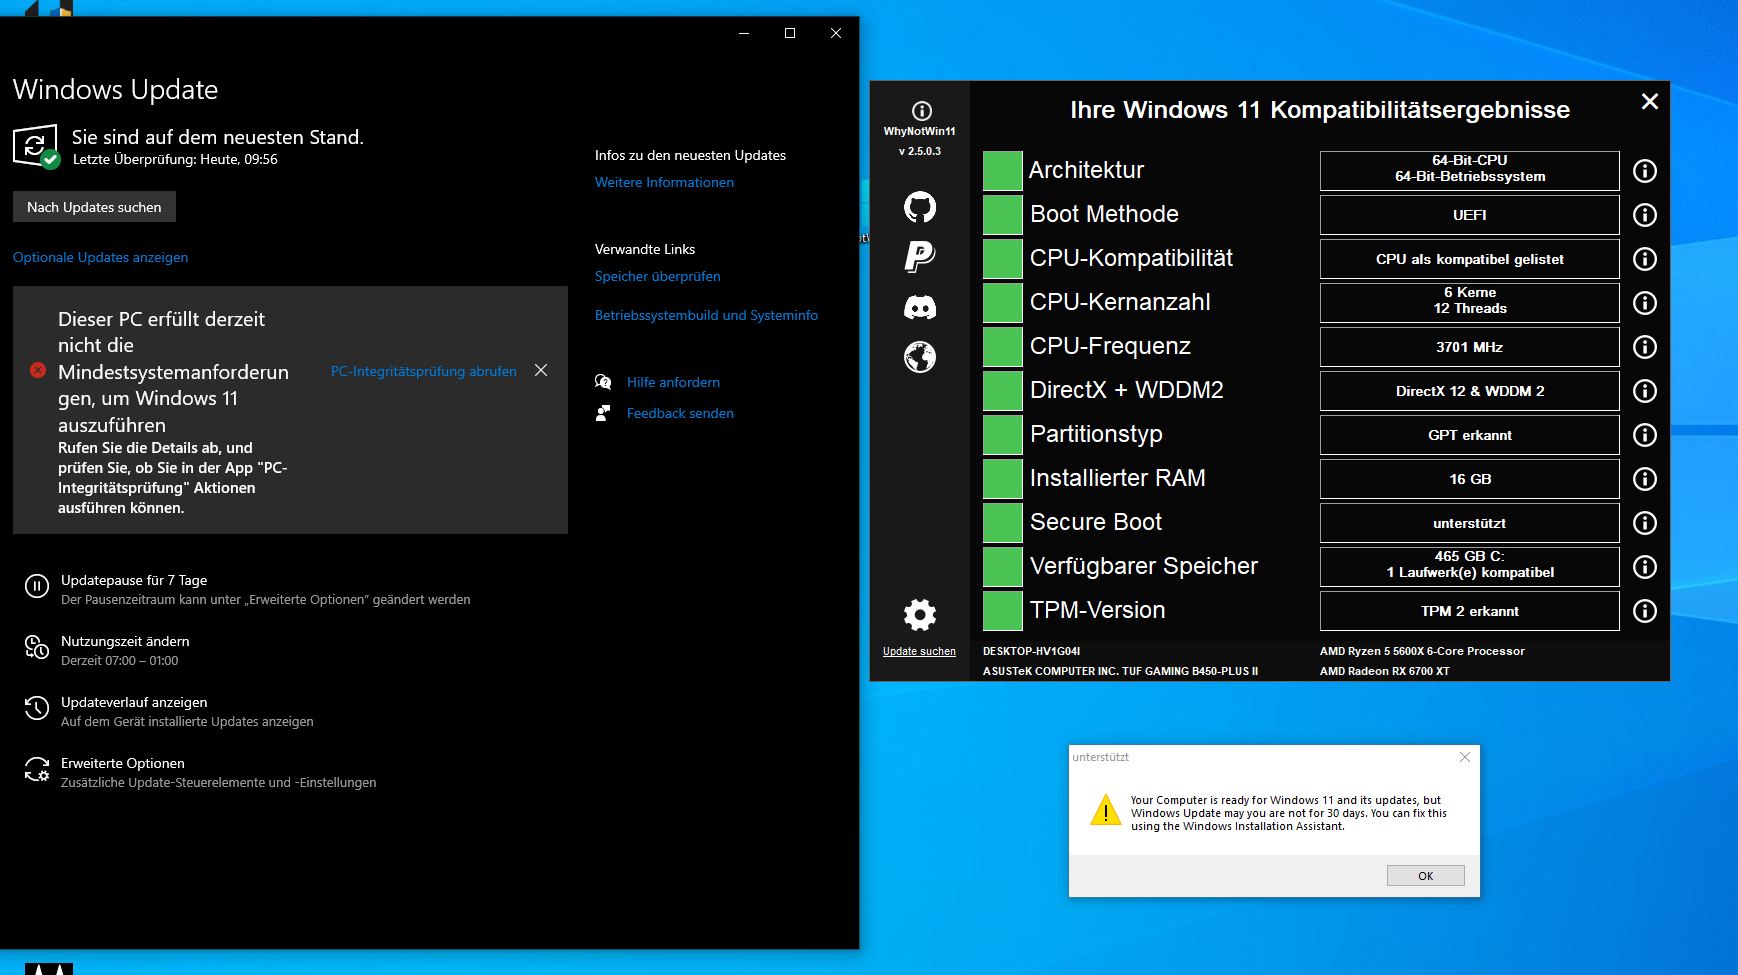
Task: Click the Nach Updates suchen button
Action: (94, 207)
